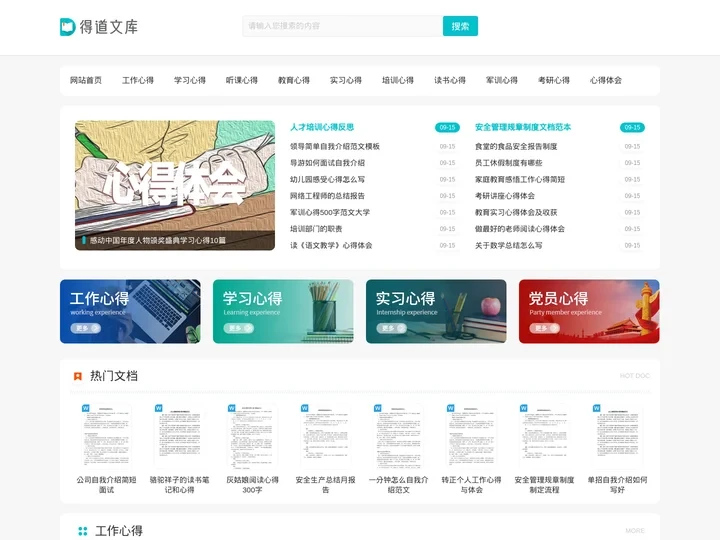The height and width of the screenshot is (540, 720).
Task: Open the 党员心得 category card
Action: coord(589,311)
